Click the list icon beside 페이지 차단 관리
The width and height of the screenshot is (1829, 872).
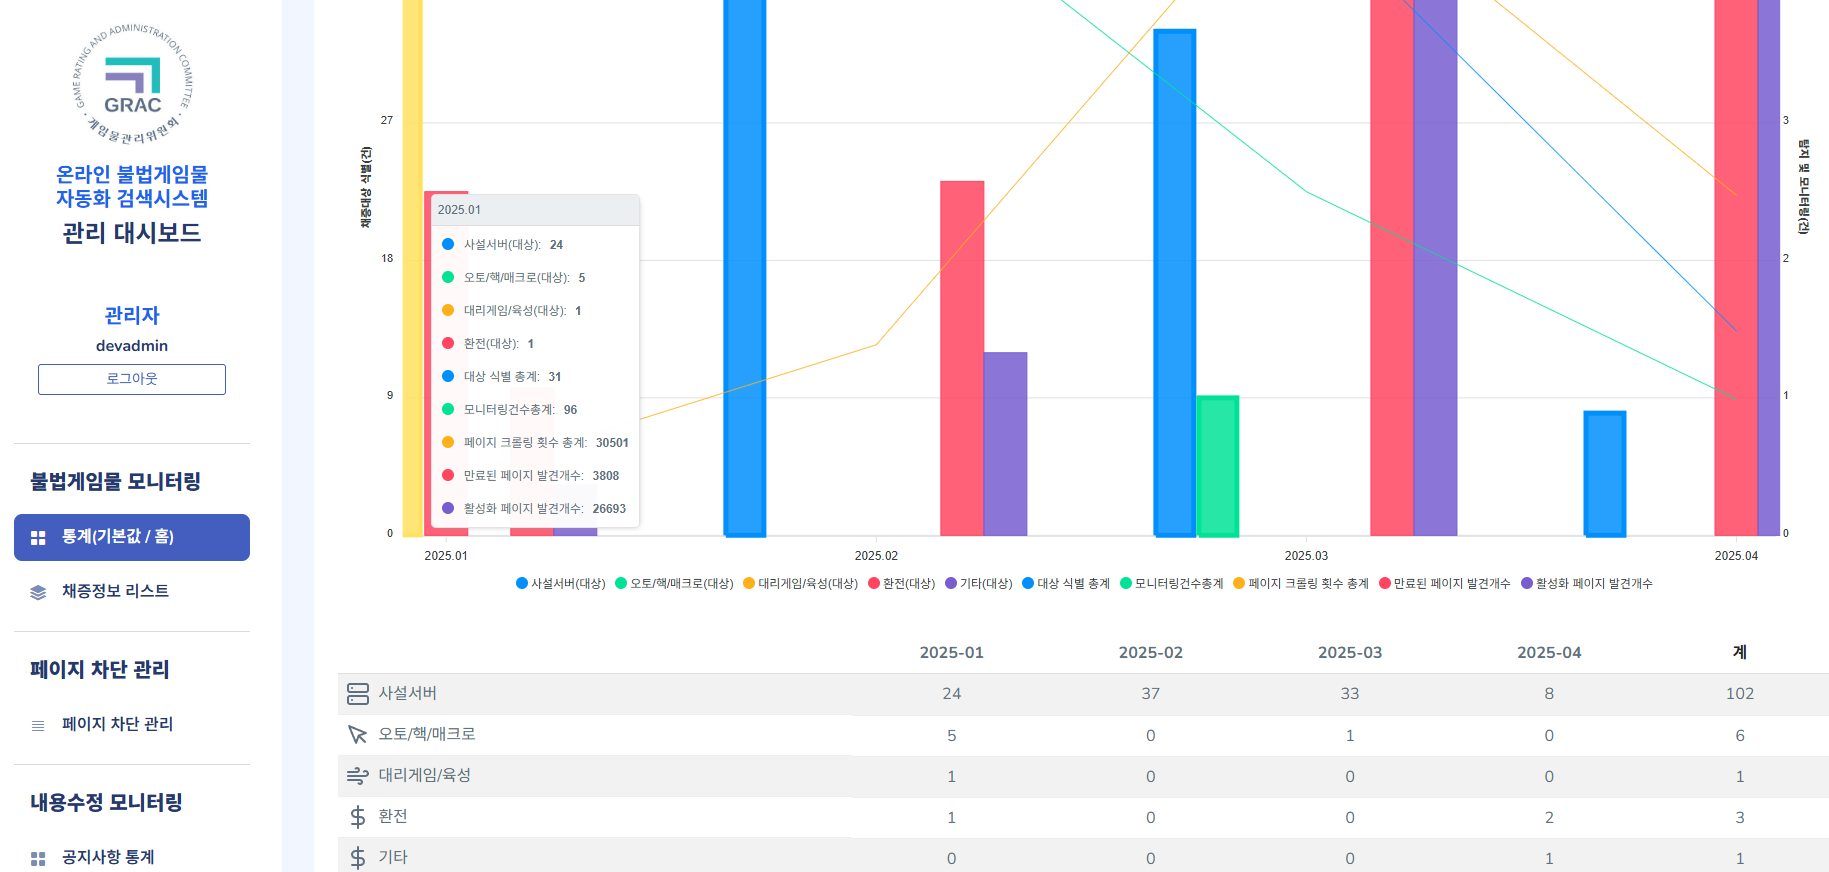[x=38, y=725]
